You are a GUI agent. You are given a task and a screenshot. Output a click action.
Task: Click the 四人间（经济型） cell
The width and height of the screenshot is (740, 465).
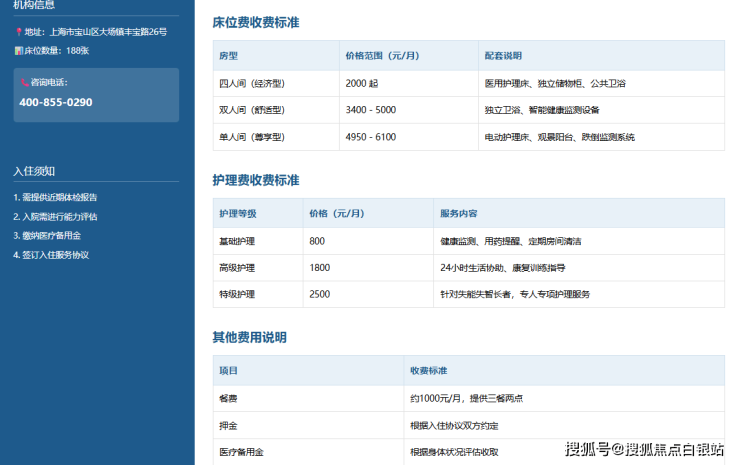click(276, 84)
